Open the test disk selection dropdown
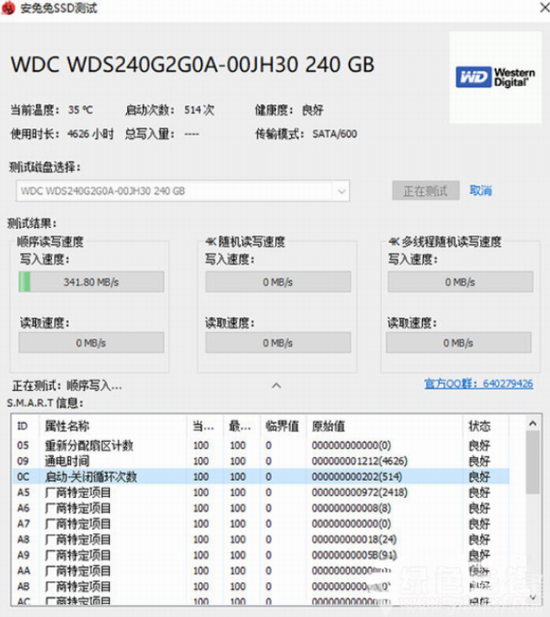Screen dimensions: 550x617 [x=183, y=191]
